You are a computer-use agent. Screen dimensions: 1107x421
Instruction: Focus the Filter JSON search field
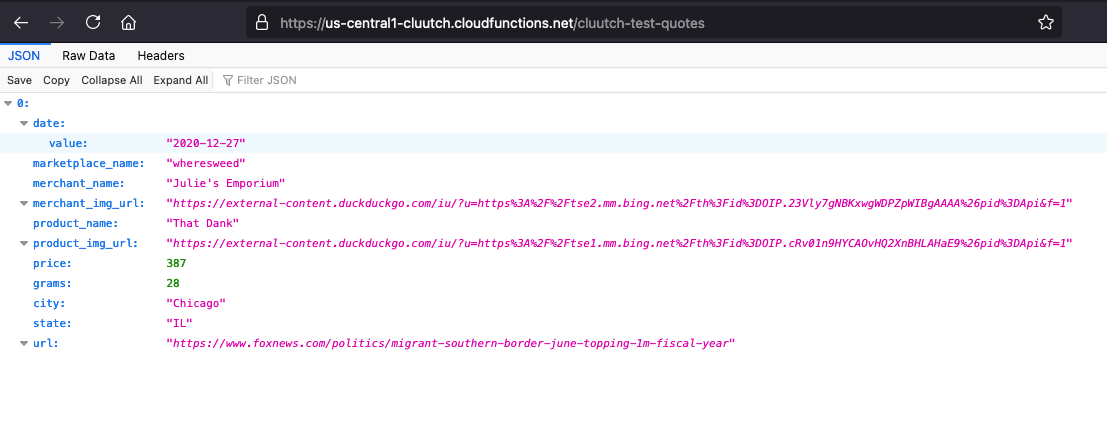coord(267,81)
